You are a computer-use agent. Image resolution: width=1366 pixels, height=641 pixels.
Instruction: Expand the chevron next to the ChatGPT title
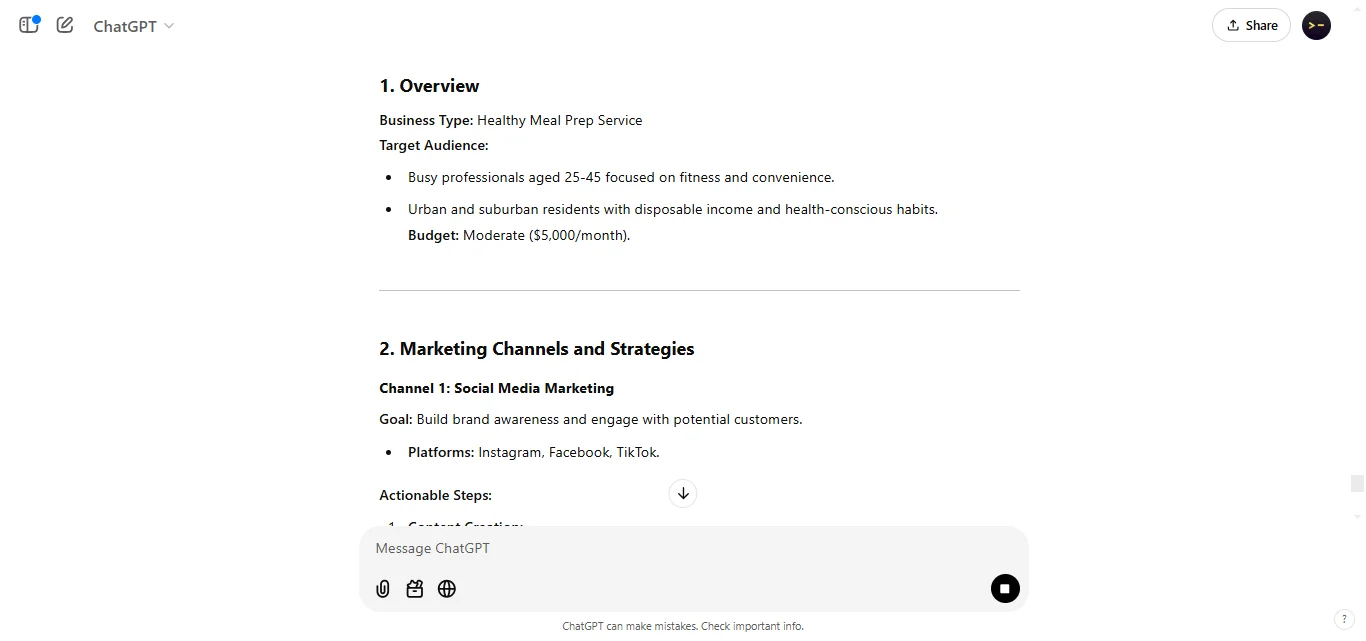point(168,27)
